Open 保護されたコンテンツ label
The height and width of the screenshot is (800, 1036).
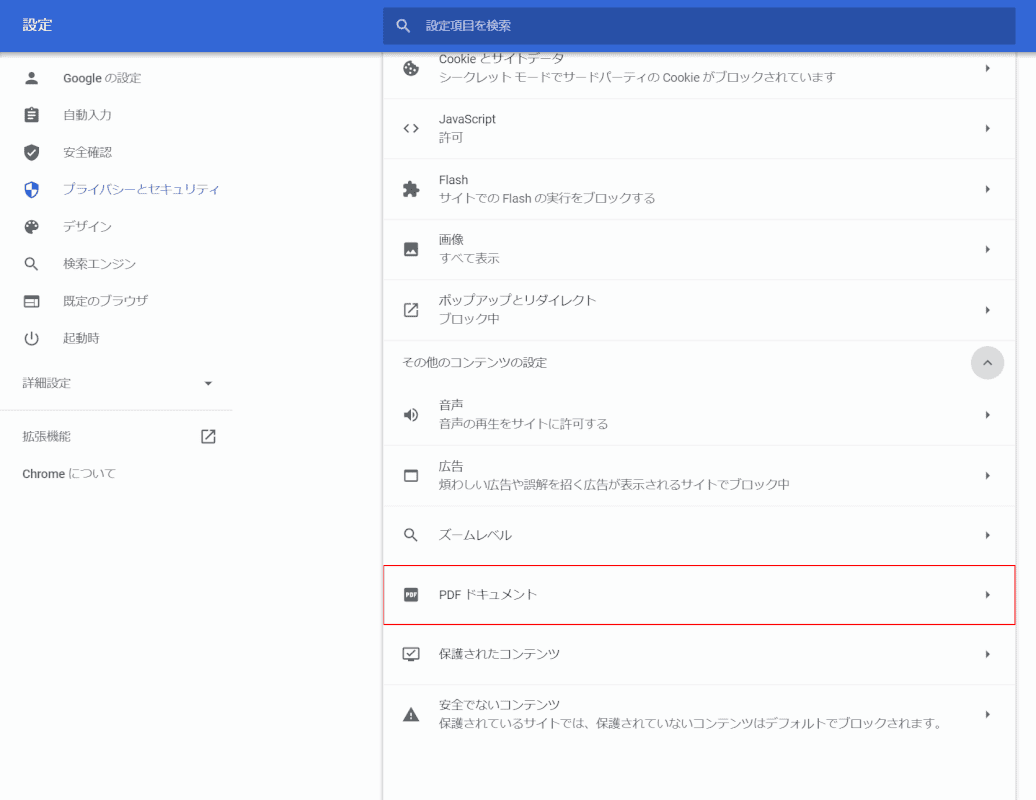coord(499,654)
